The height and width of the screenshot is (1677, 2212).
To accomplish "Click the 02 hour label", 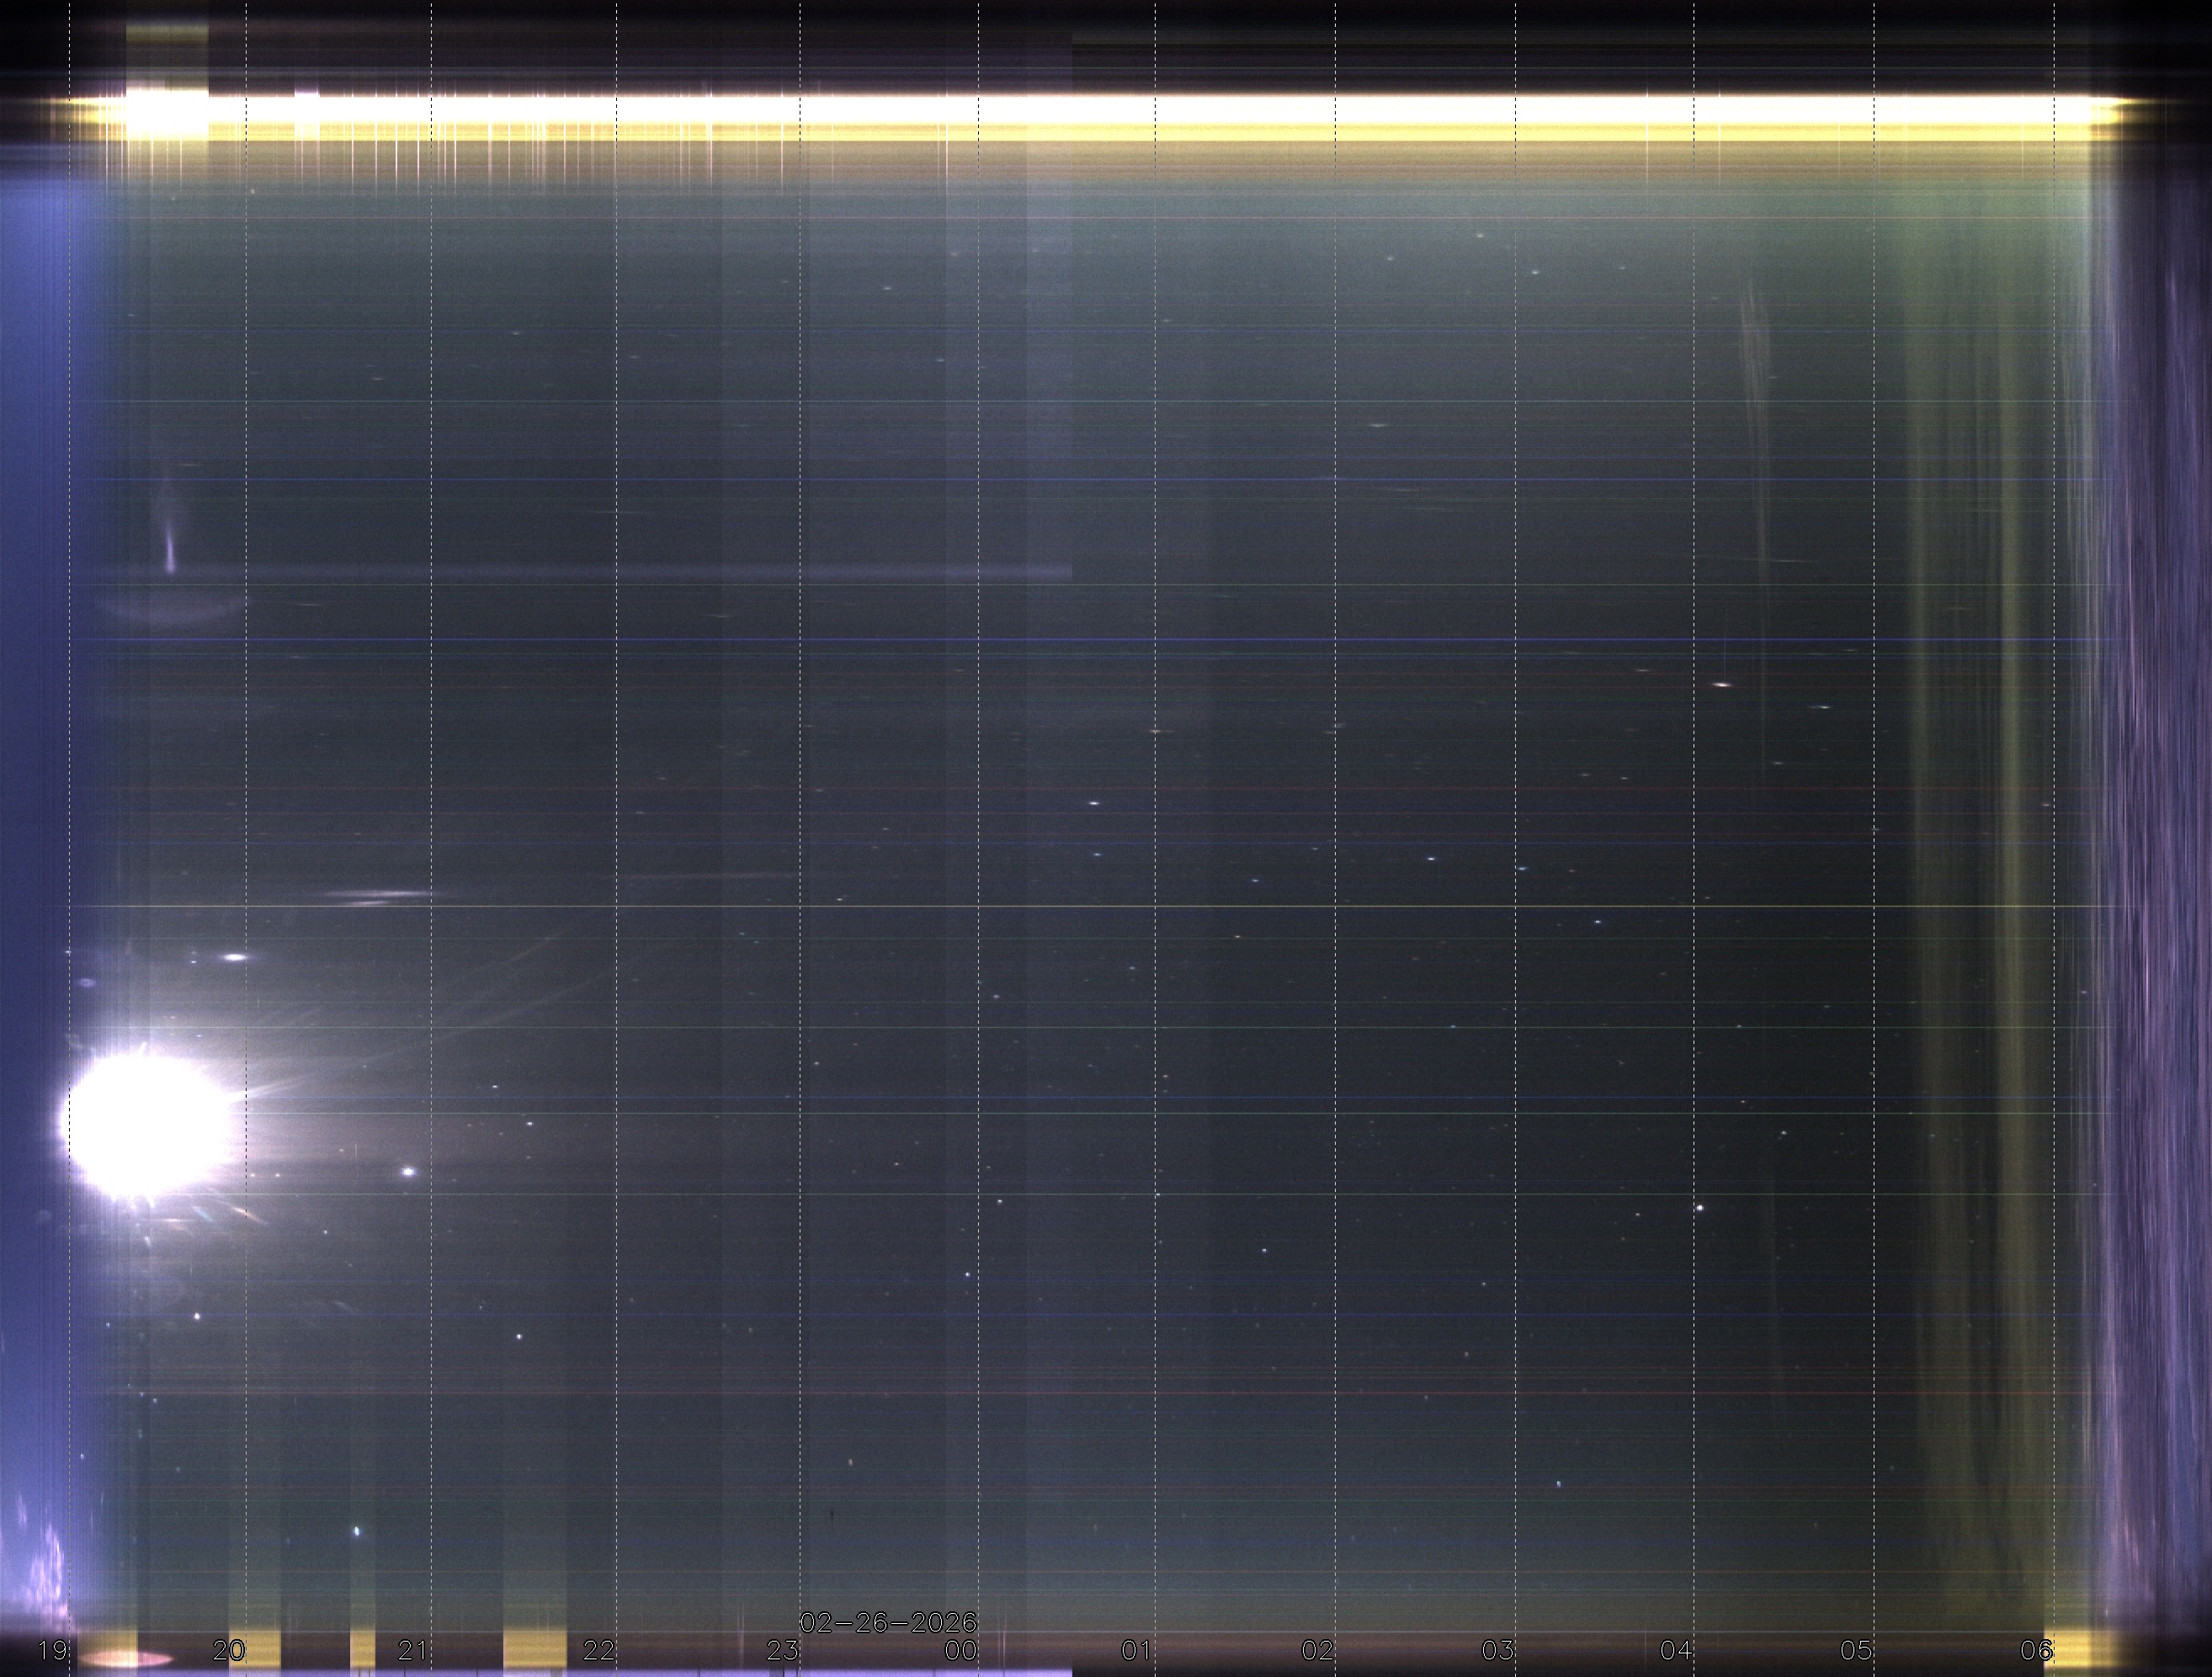I will (1317, 1650).
